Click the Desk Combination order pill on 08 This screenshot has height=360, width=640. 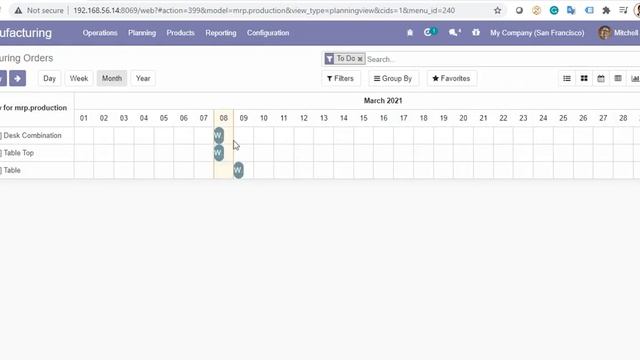(x=219, y=136)
